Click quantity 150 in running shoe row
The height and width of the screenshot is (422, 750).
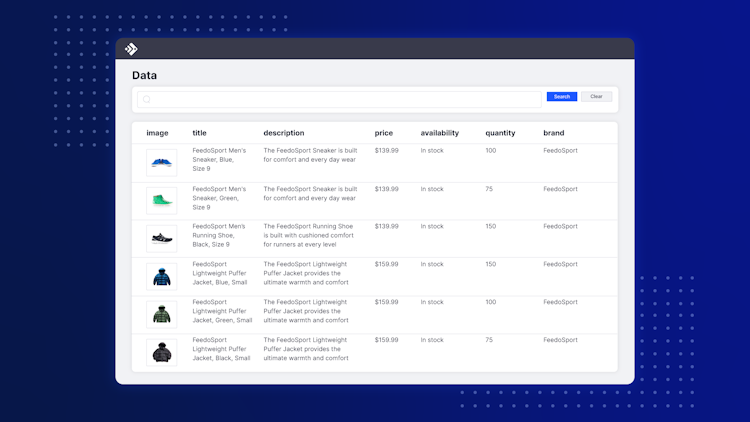click(x=491, y=226)
